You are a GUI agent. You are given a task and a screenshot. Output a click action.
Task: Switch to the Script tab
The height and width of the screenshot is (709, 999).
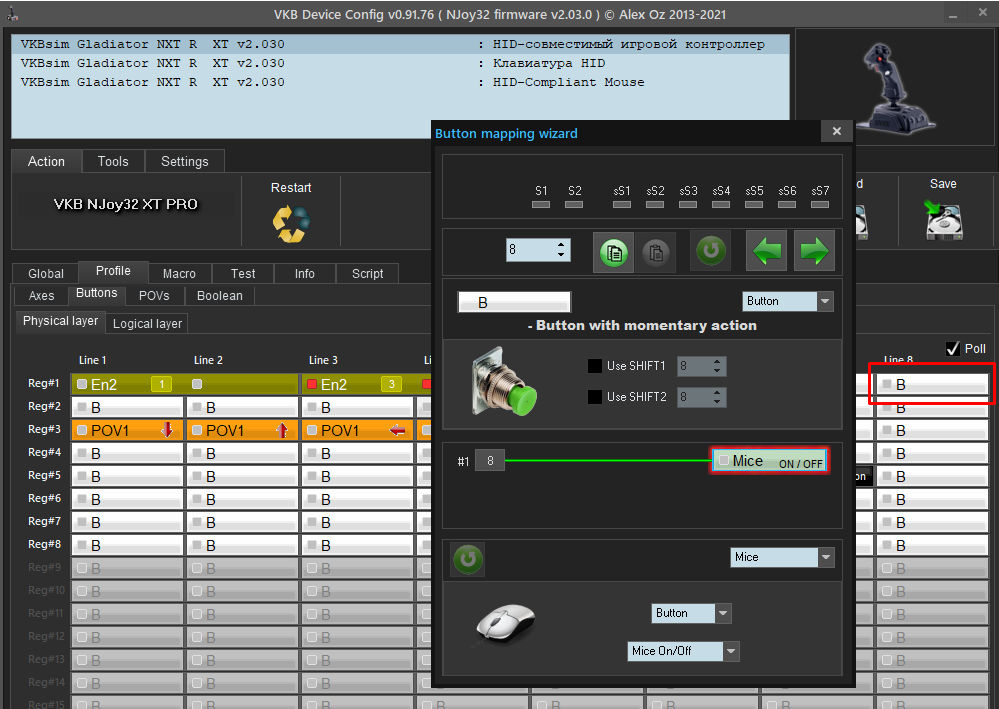(368, 273)
